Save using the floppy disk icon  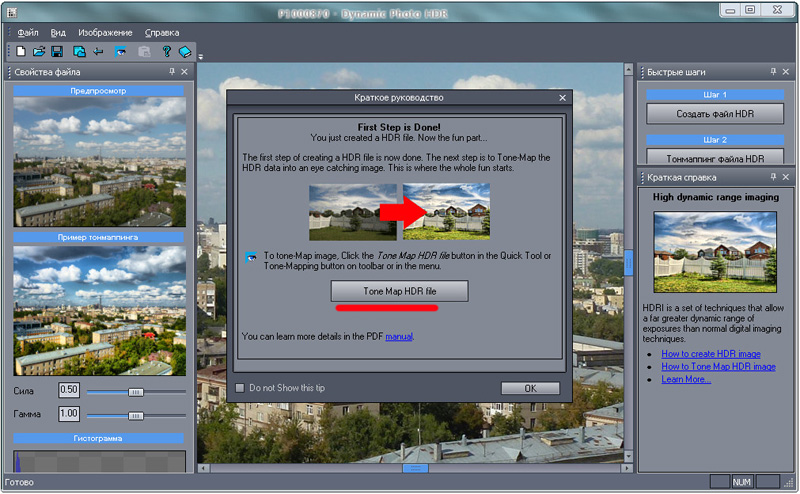(57, 52)
